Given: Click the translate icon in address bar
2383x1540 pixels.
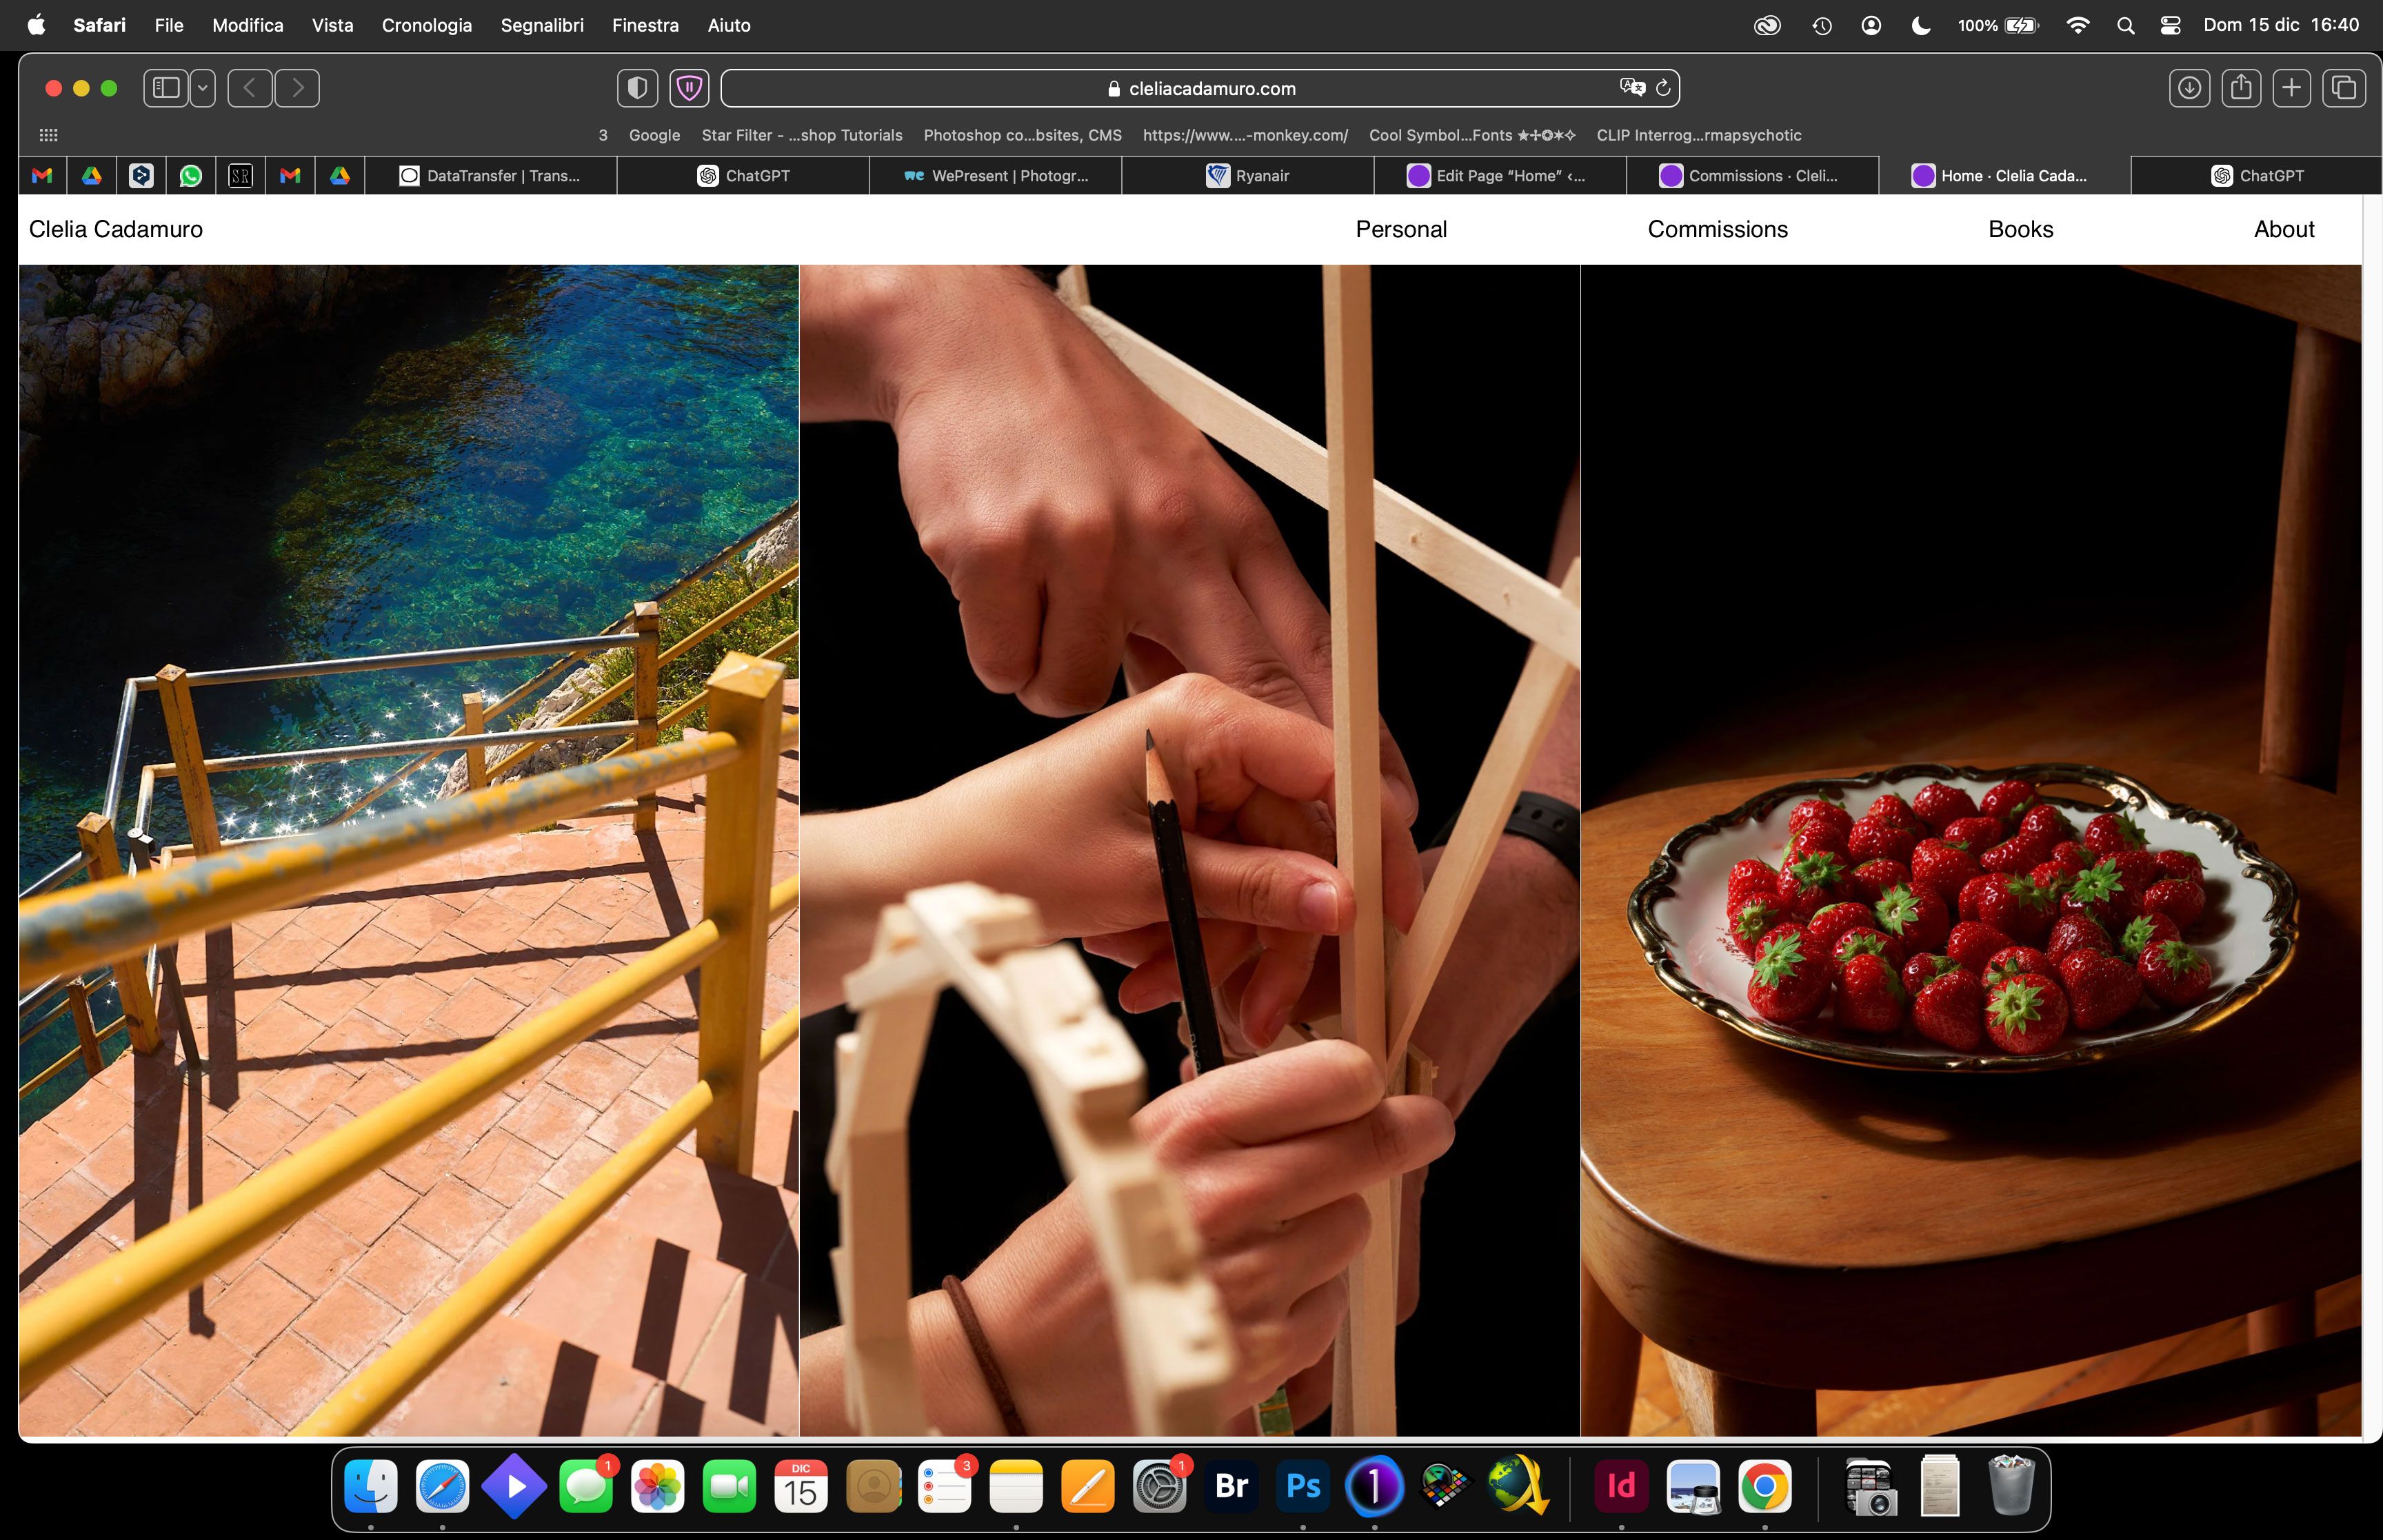Looking at the screenshot, I should pyautogui.click(x=1632, y=88).
